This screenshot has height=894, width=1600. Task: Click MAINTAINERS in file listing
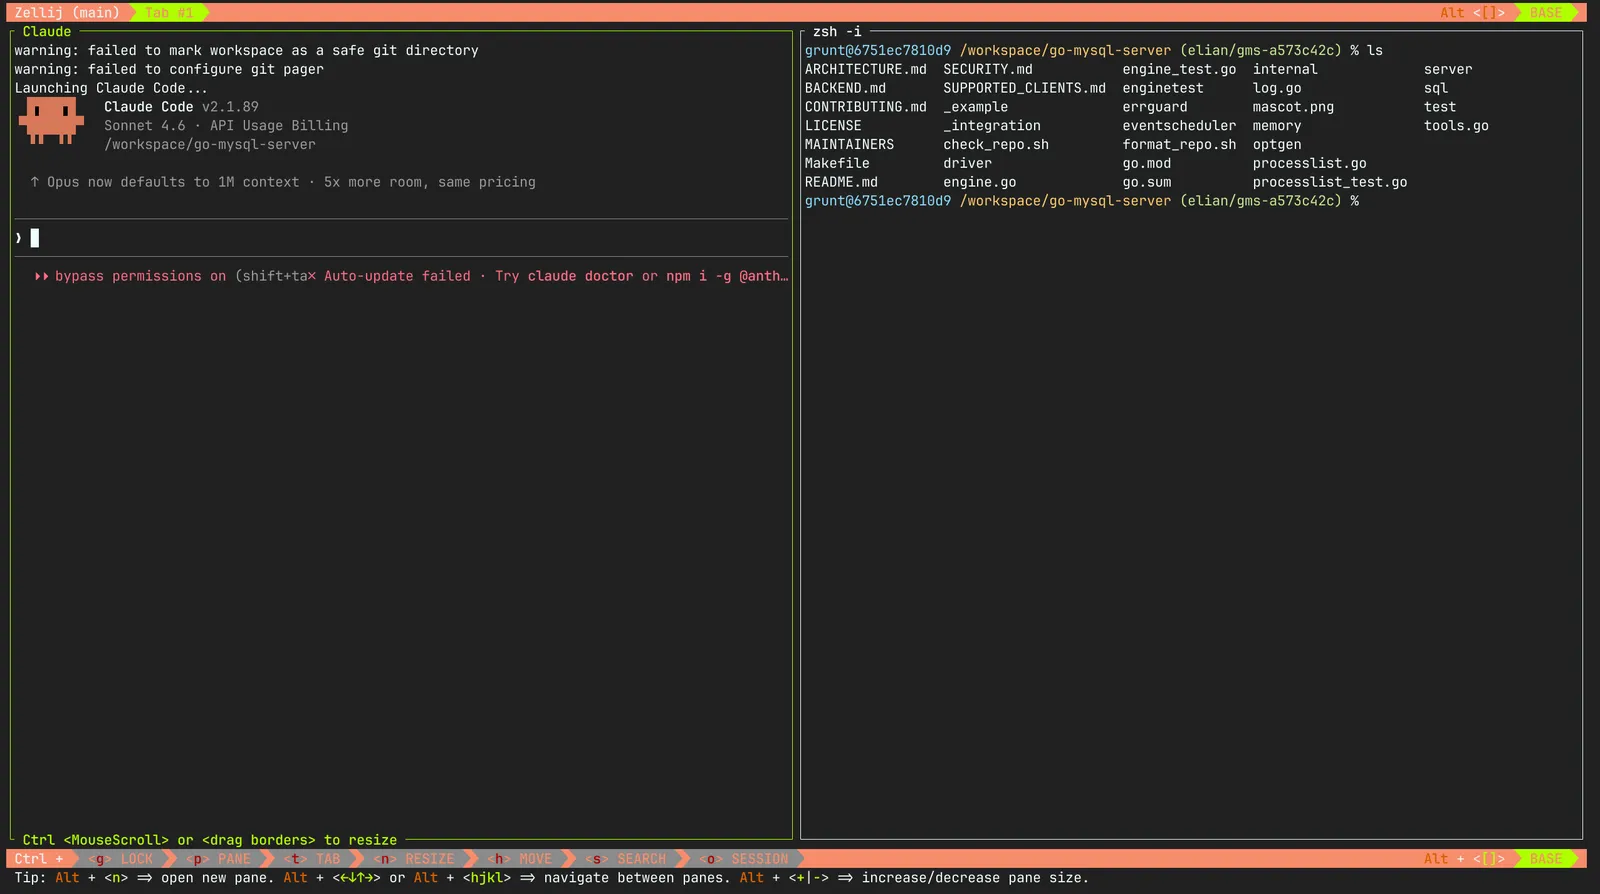click(850, 145)
